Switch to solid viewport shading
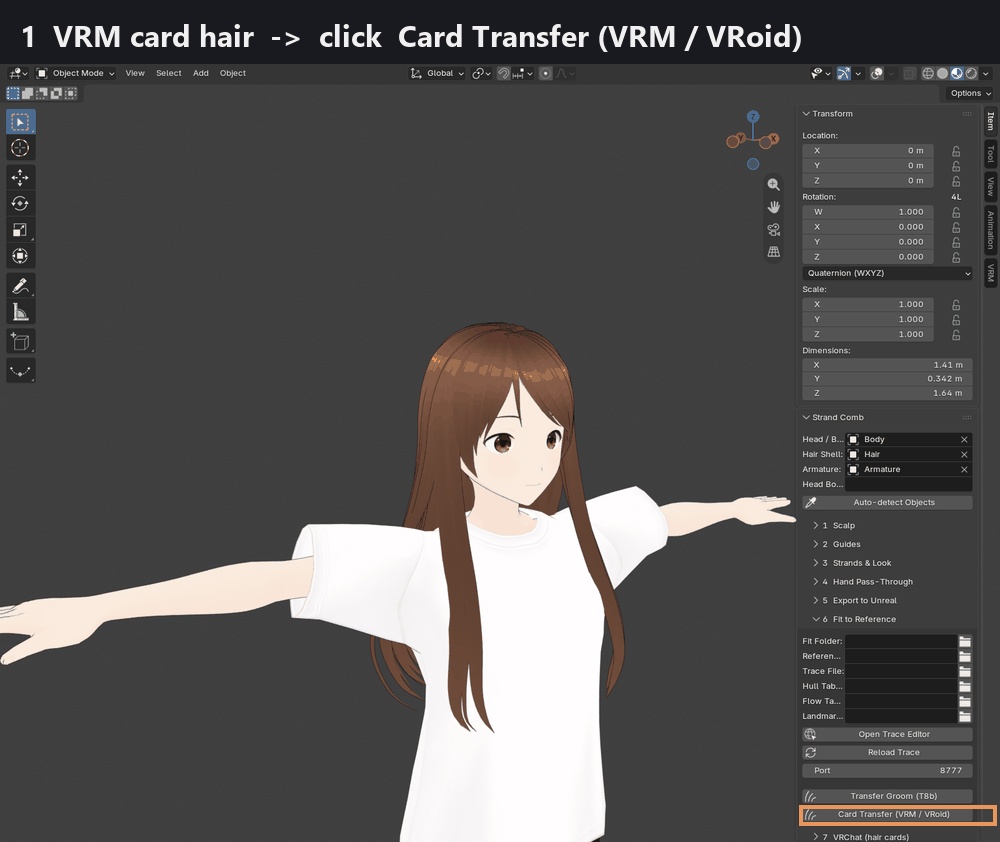 click(x=942, y=73)
